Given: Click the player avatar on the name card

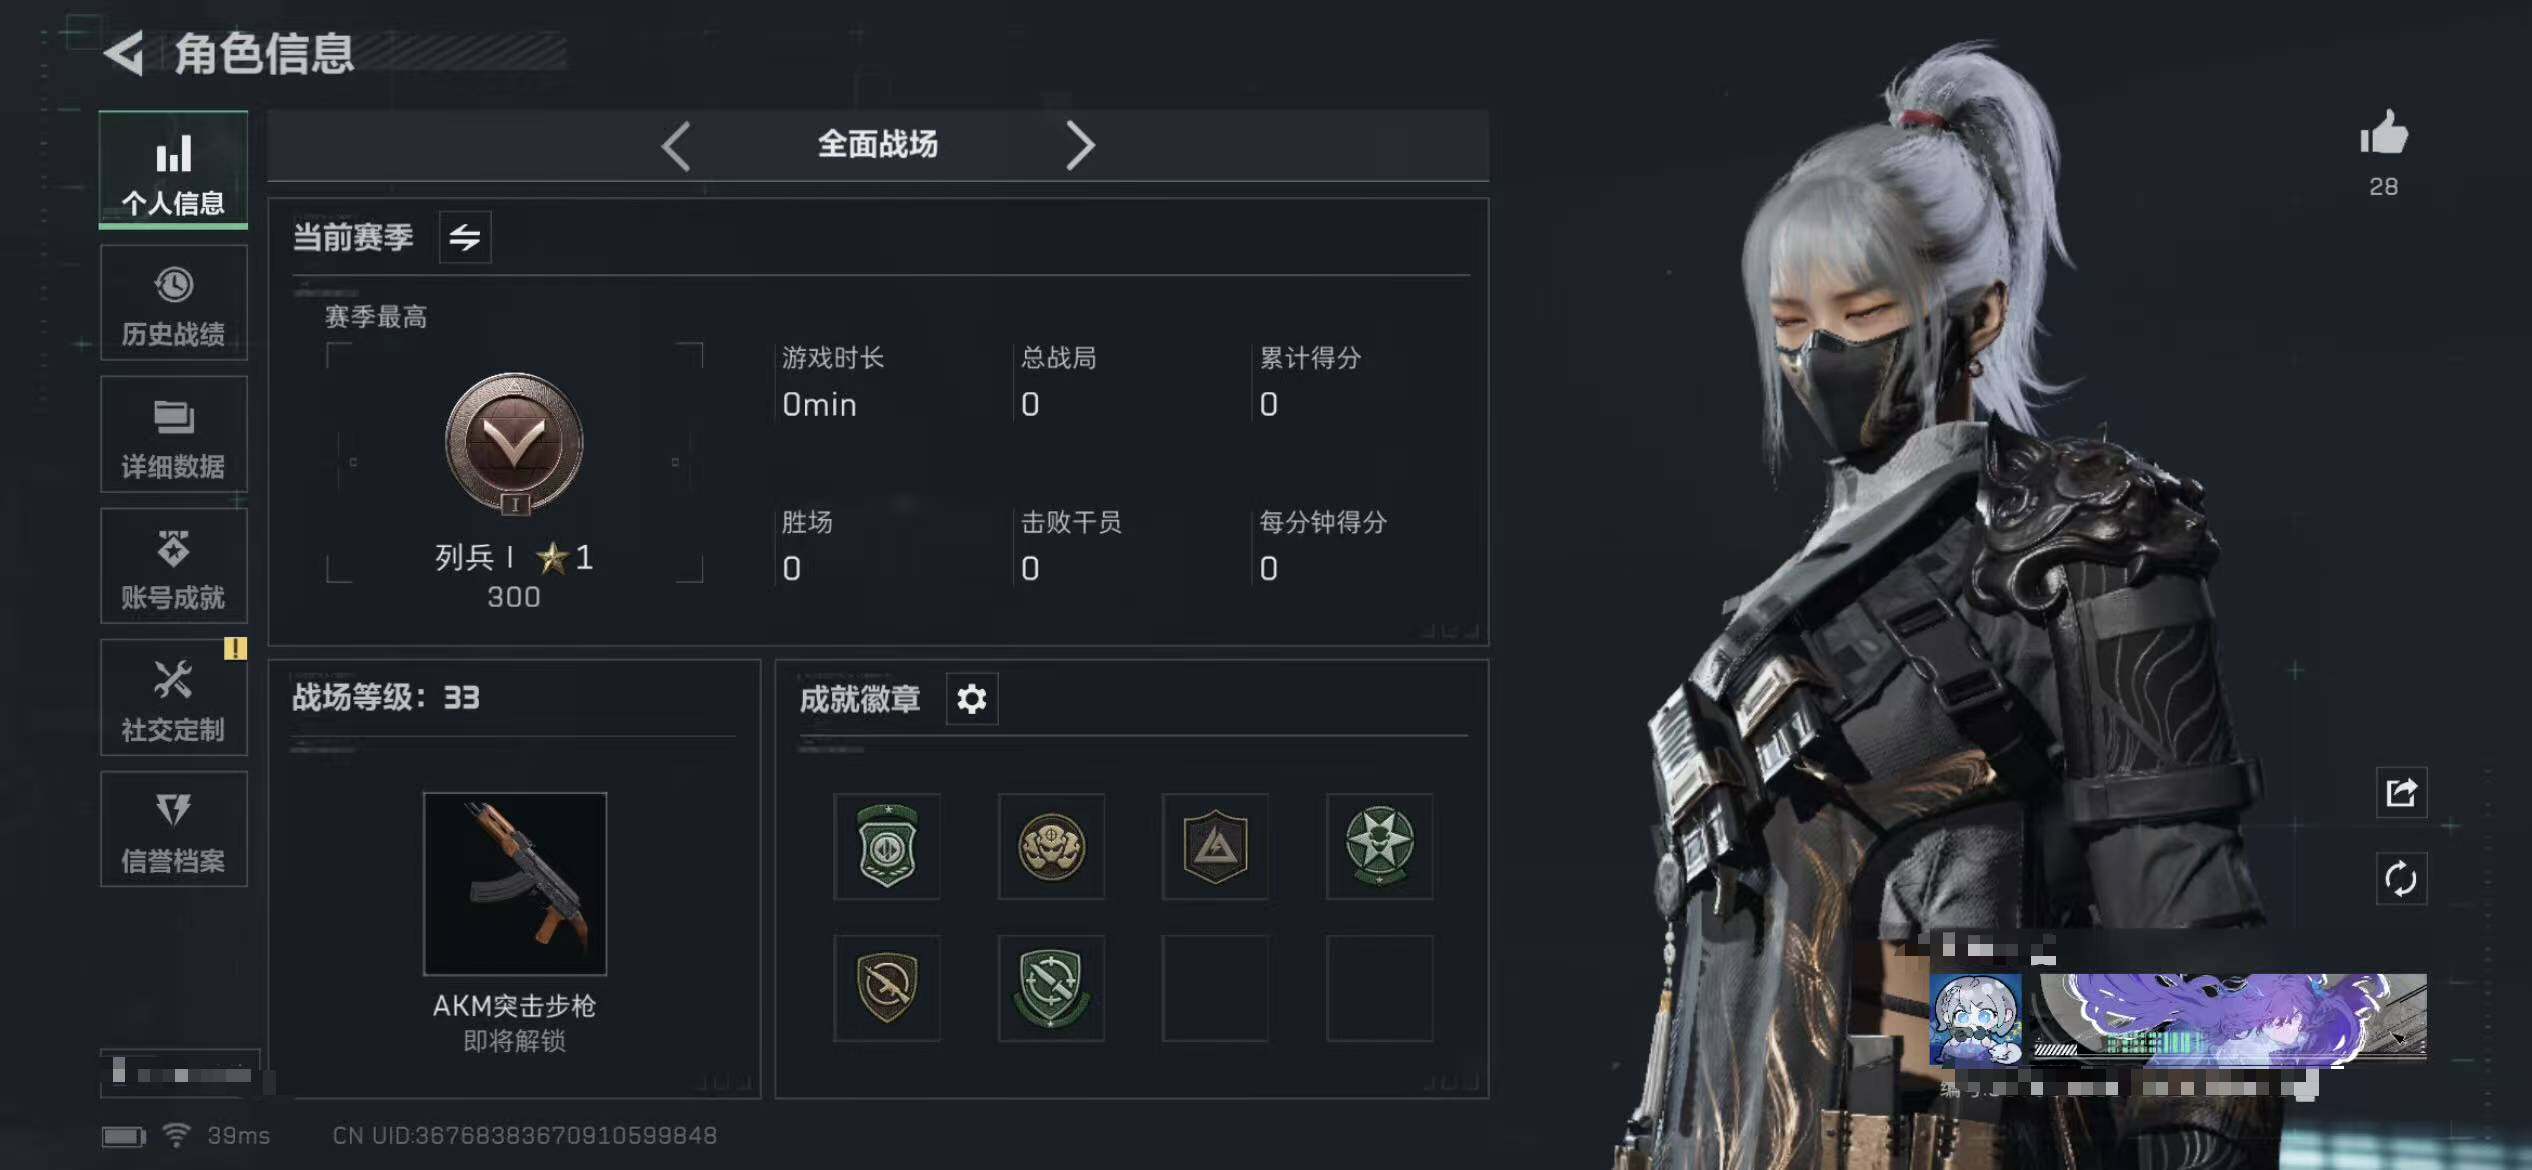Looking at the screenshot, I should (x=1975, y=1020).
